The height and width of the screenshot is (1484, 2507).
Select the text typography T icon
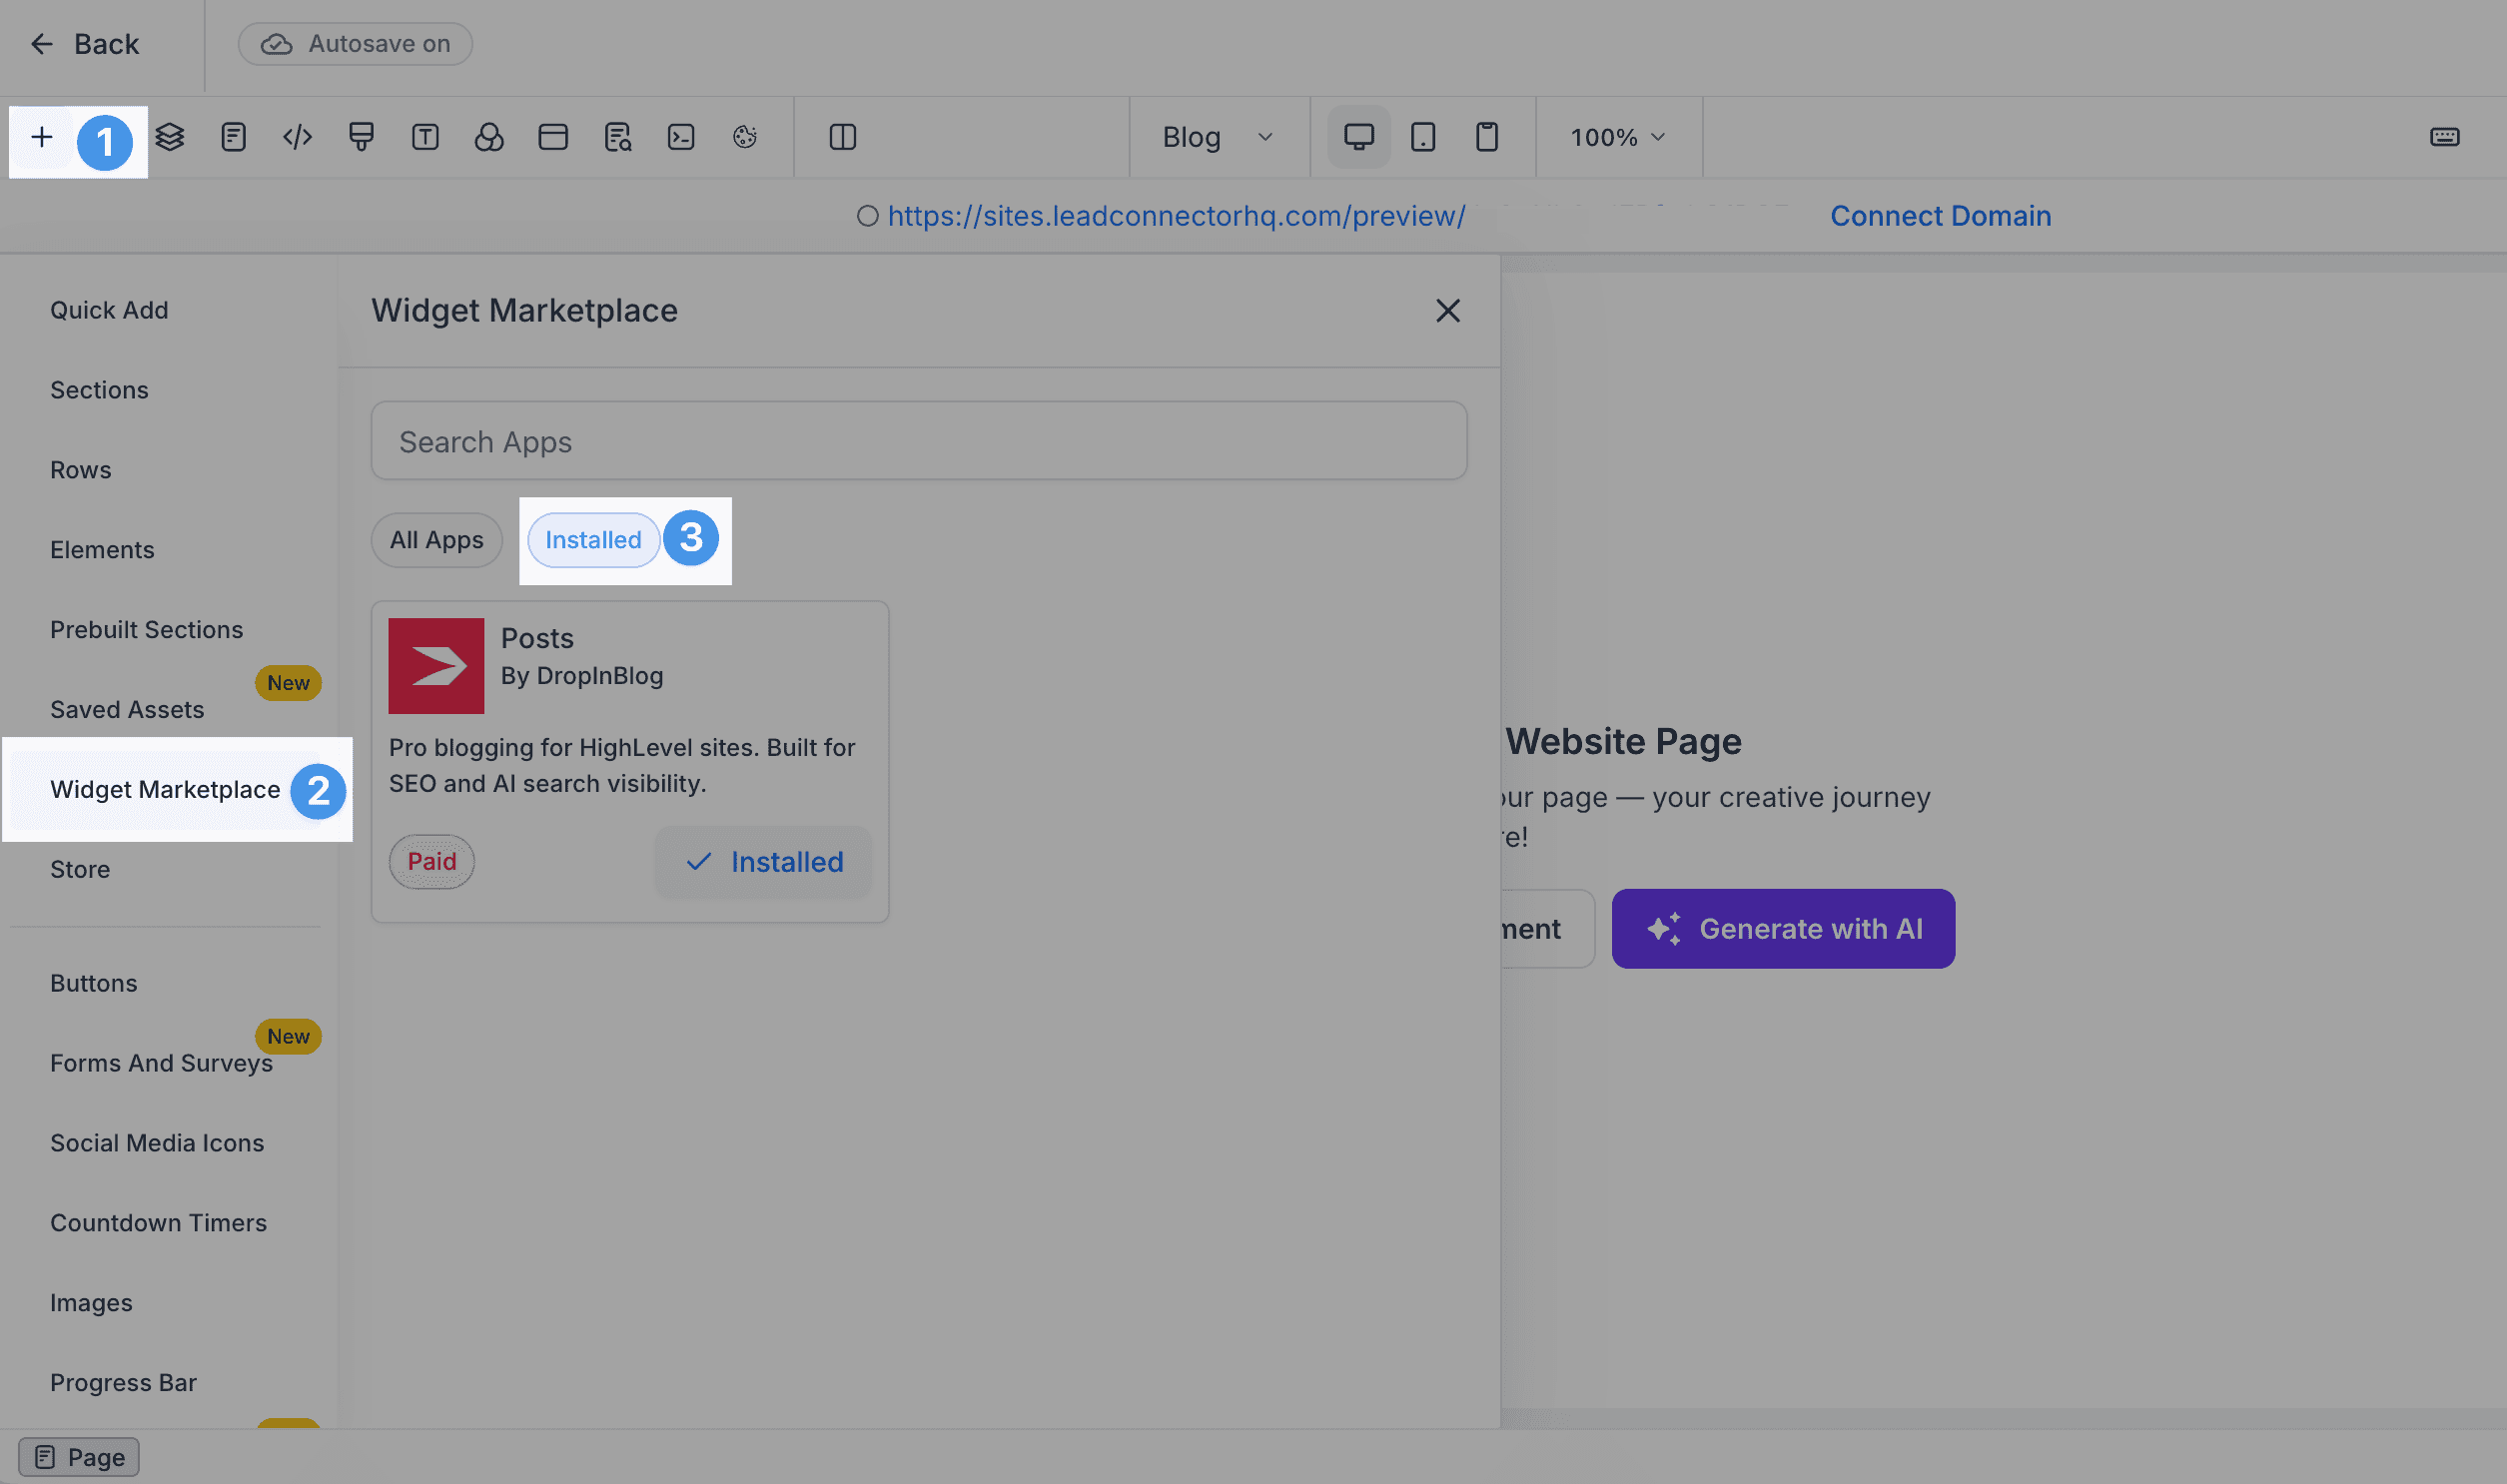[x=425, y=137]
